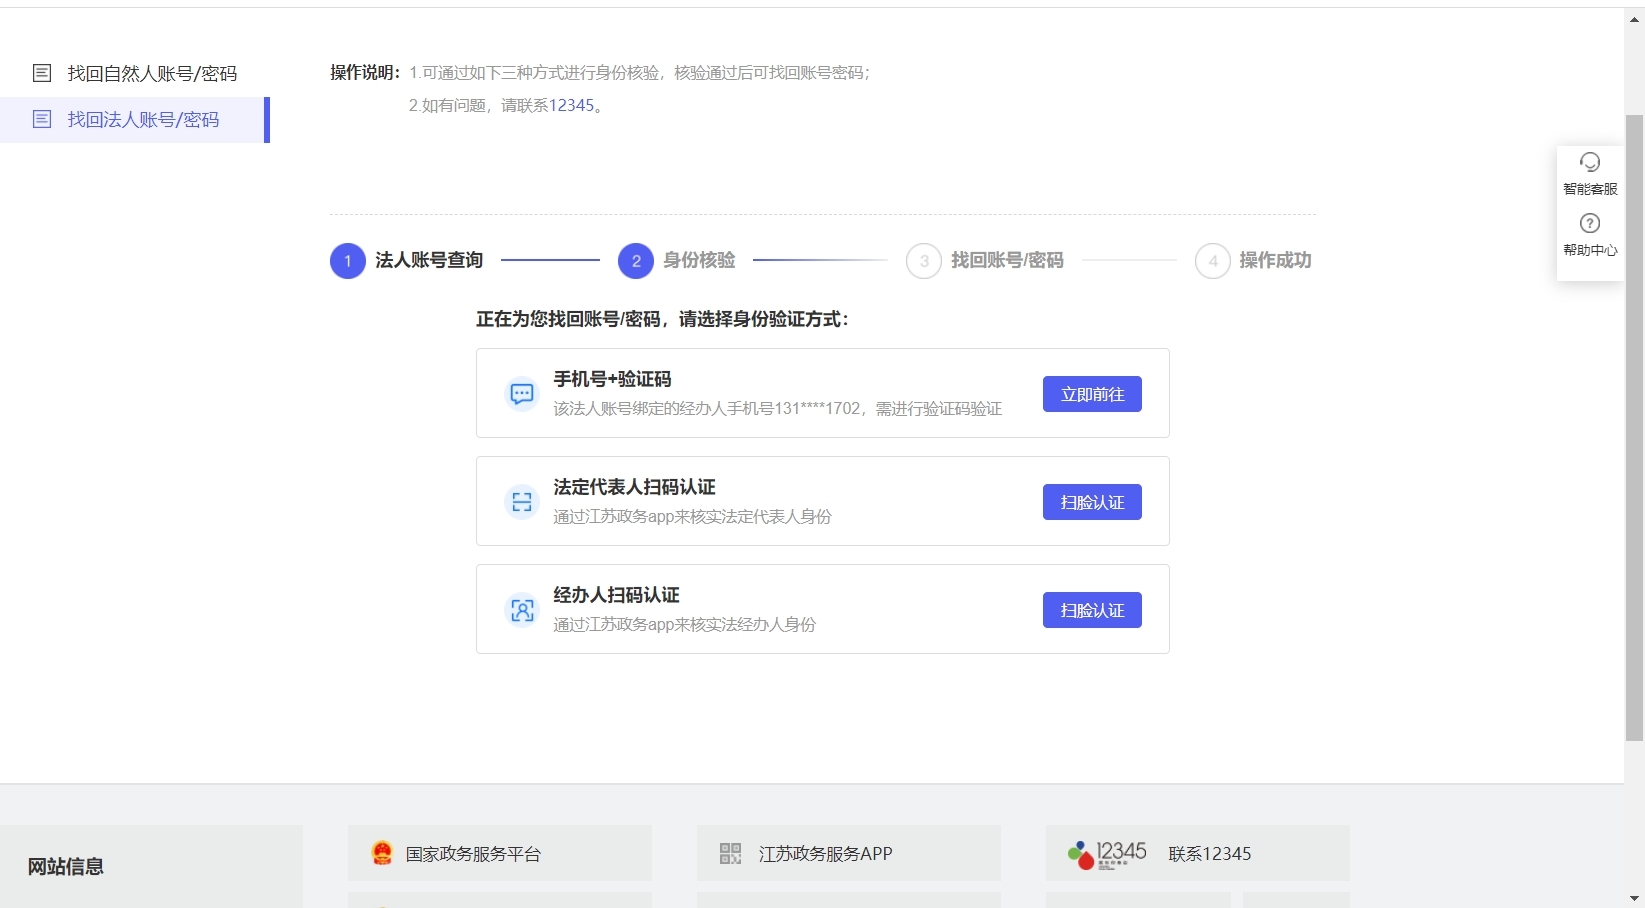Screen dimensions: 1645x908
Task: Open the help center question mark icon
Action: [1589, 223]
